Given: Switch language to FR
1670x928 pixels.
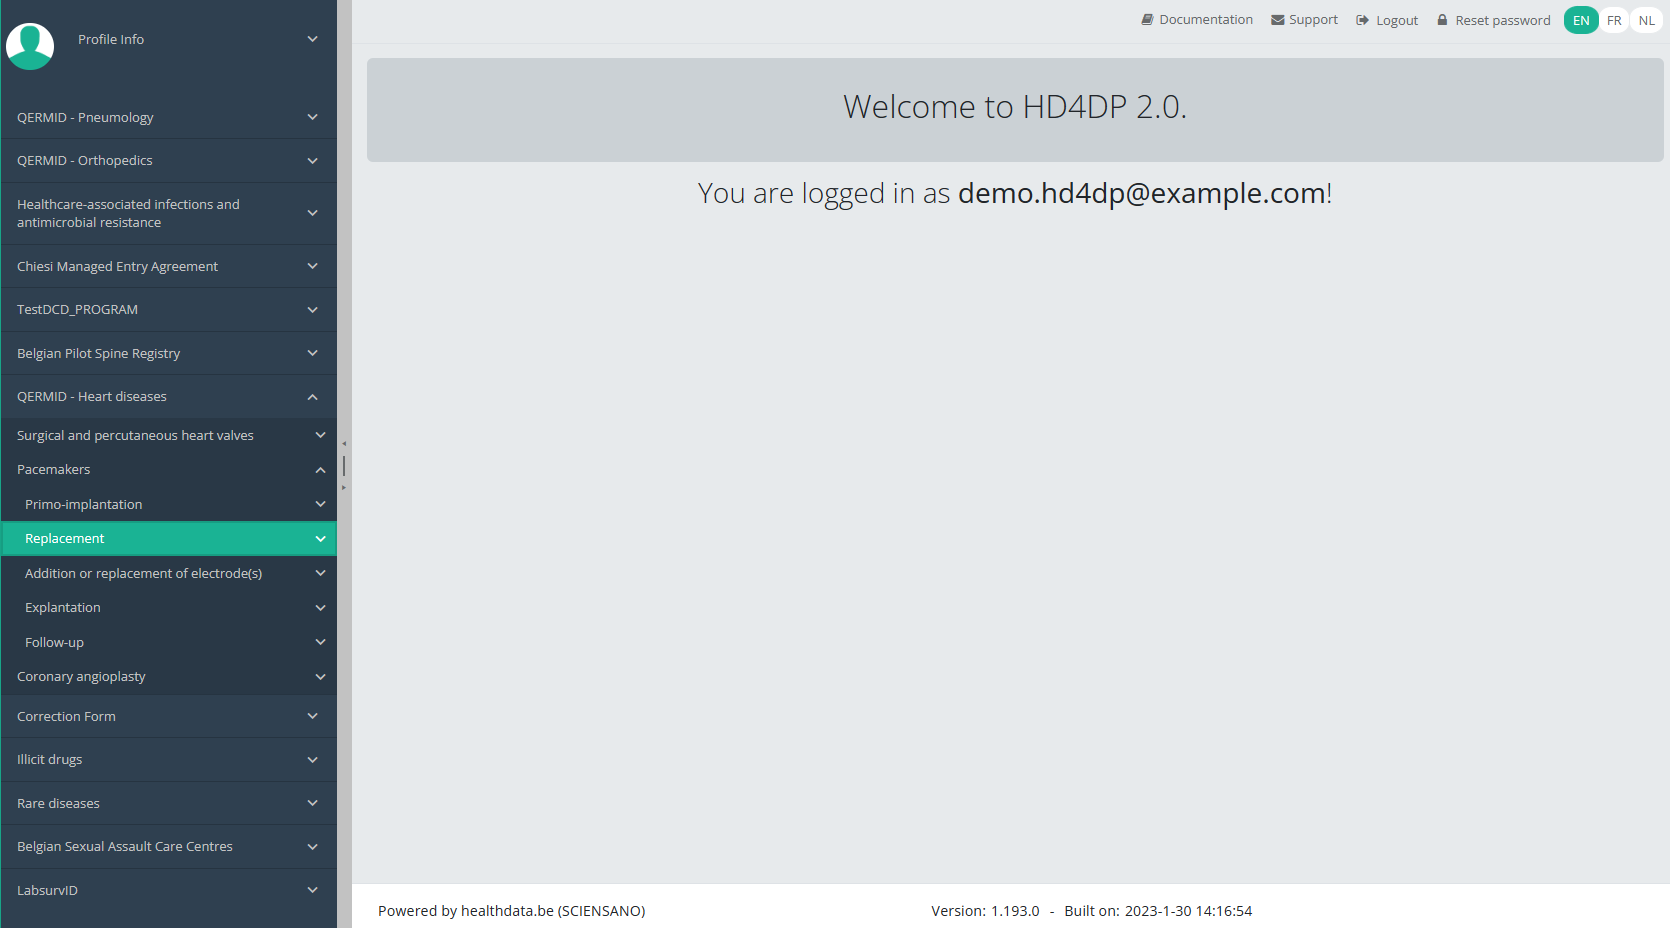Looking at the screenshot, I should (x=1614, y=20).
